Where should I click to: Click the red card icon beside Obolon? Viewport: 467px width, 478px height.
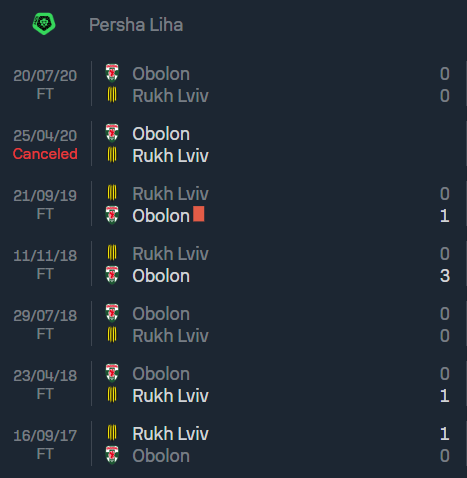(199, 214)
